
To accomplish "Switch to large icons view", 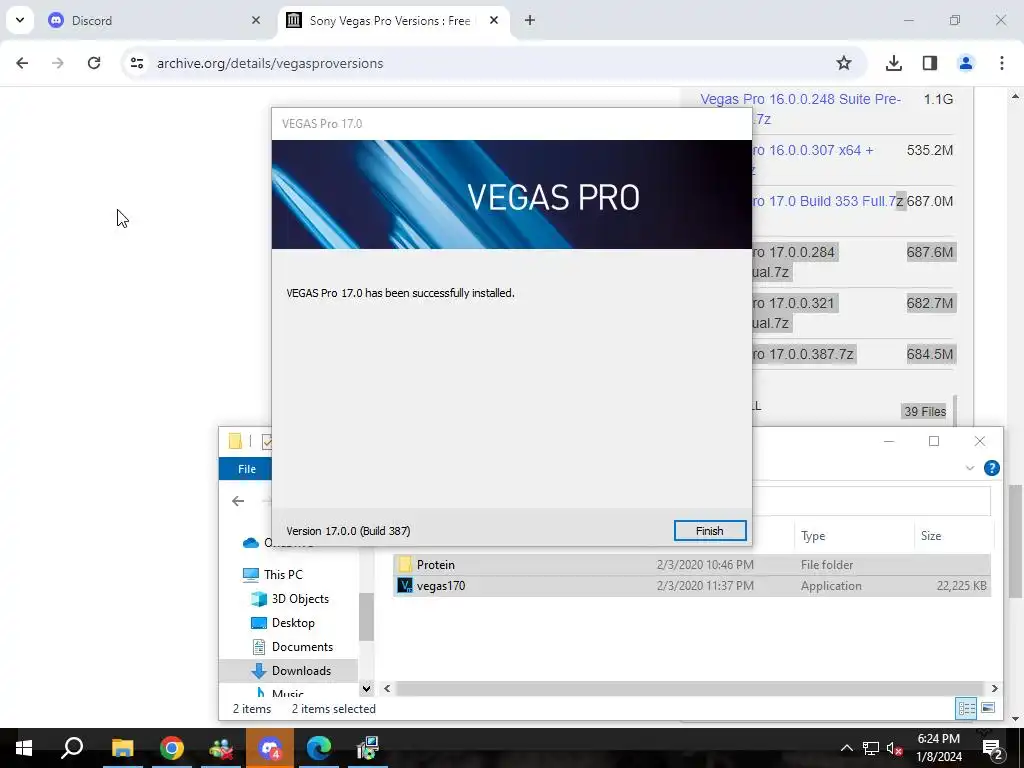I will tap(988, 708).
